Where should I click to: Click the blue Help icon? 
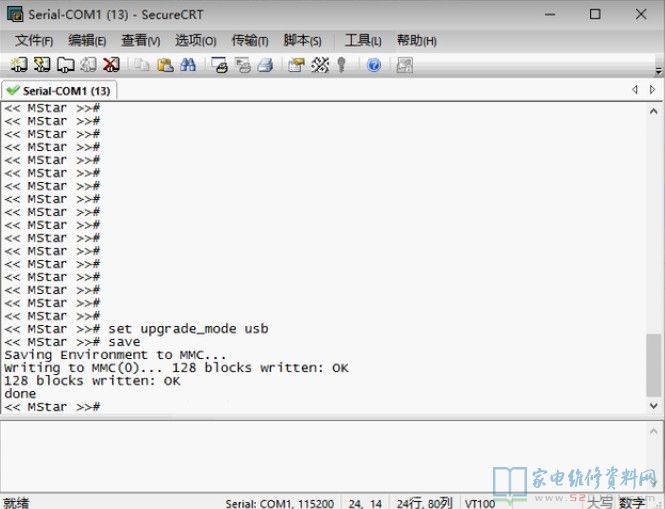[374, 65]
